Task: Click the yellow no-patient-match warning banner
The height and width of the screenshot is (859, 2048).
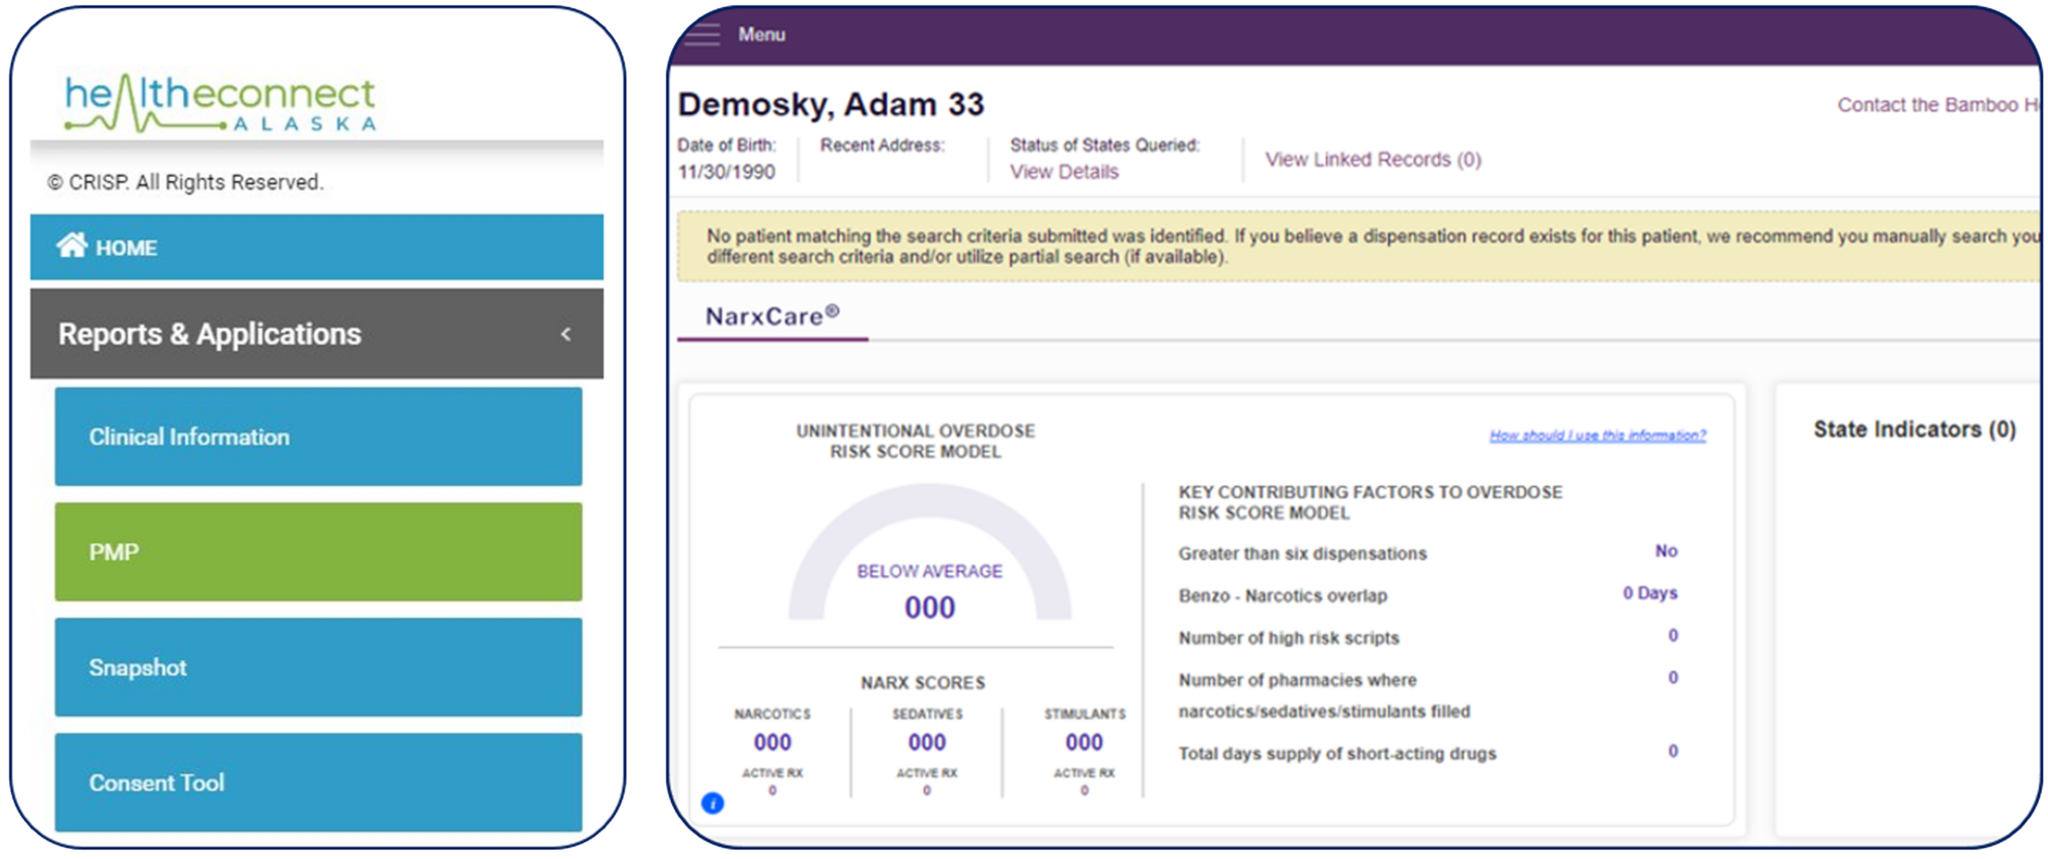Action: point(1359,246)
